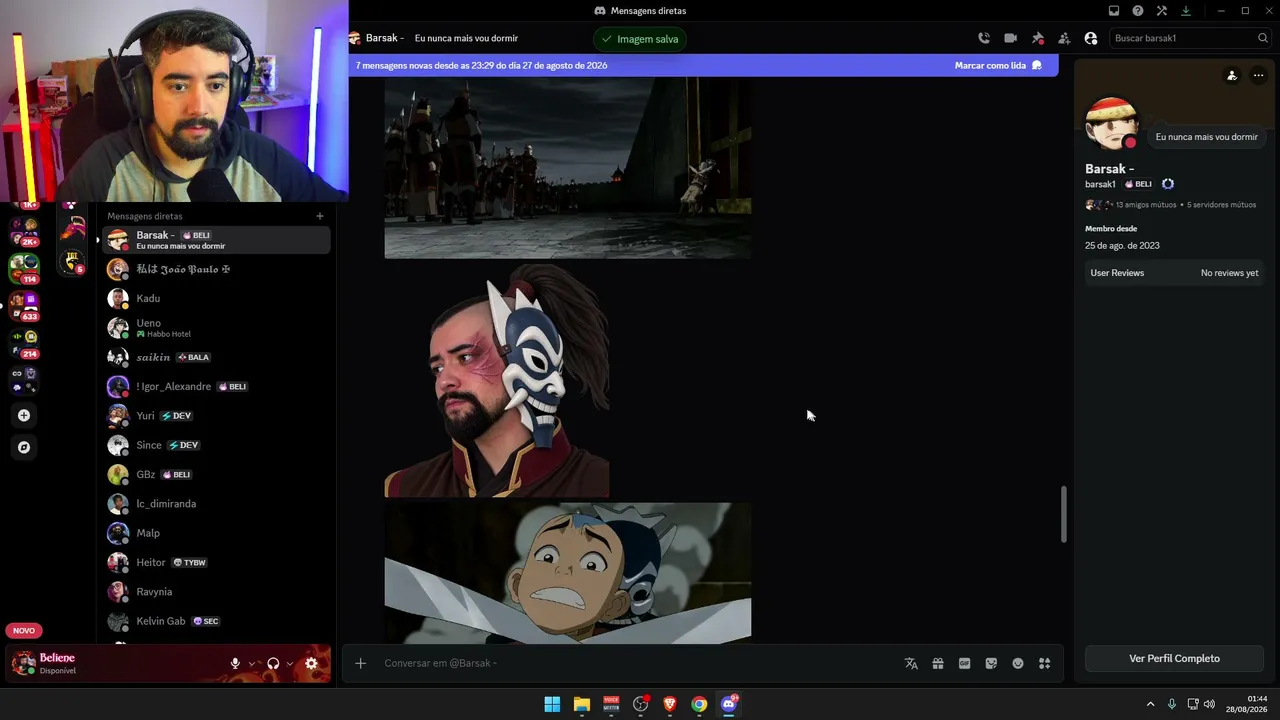Open the saikin direct message

click(x=217, y=357)
